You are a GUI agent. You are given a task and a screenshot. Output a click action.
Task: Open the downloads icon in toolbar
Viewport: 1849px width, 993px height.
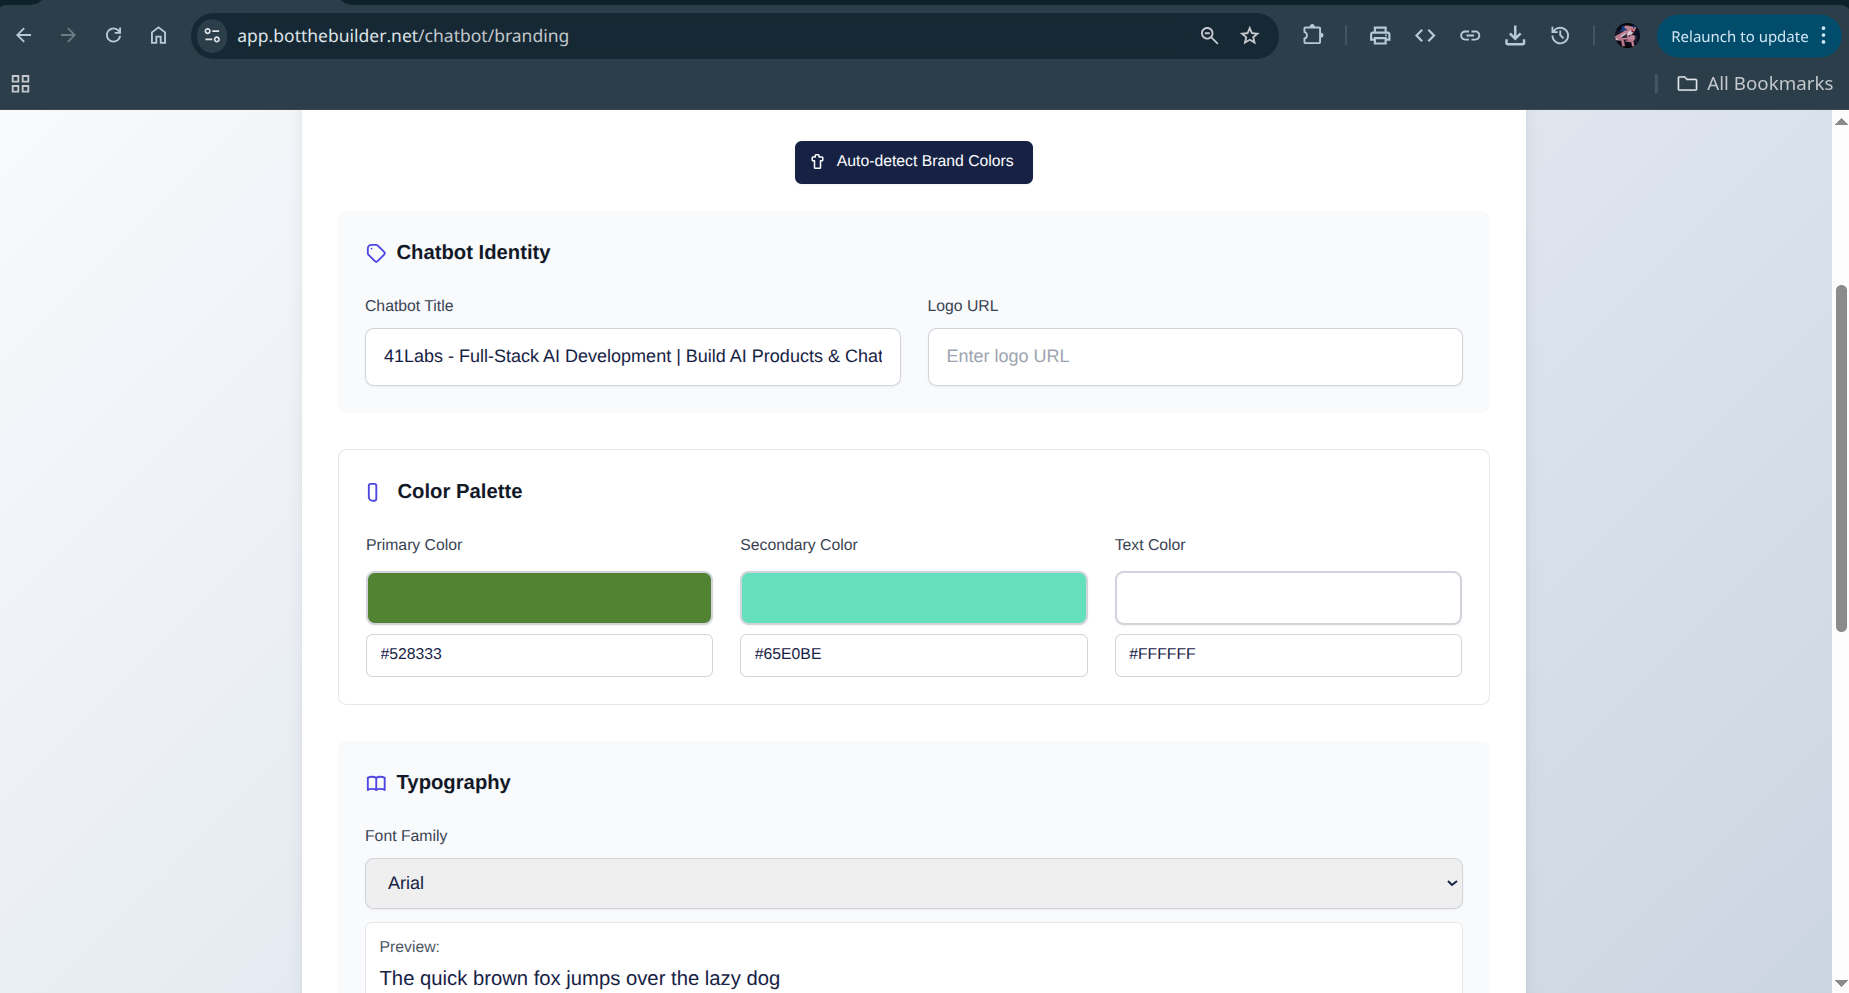(1515, 36)
